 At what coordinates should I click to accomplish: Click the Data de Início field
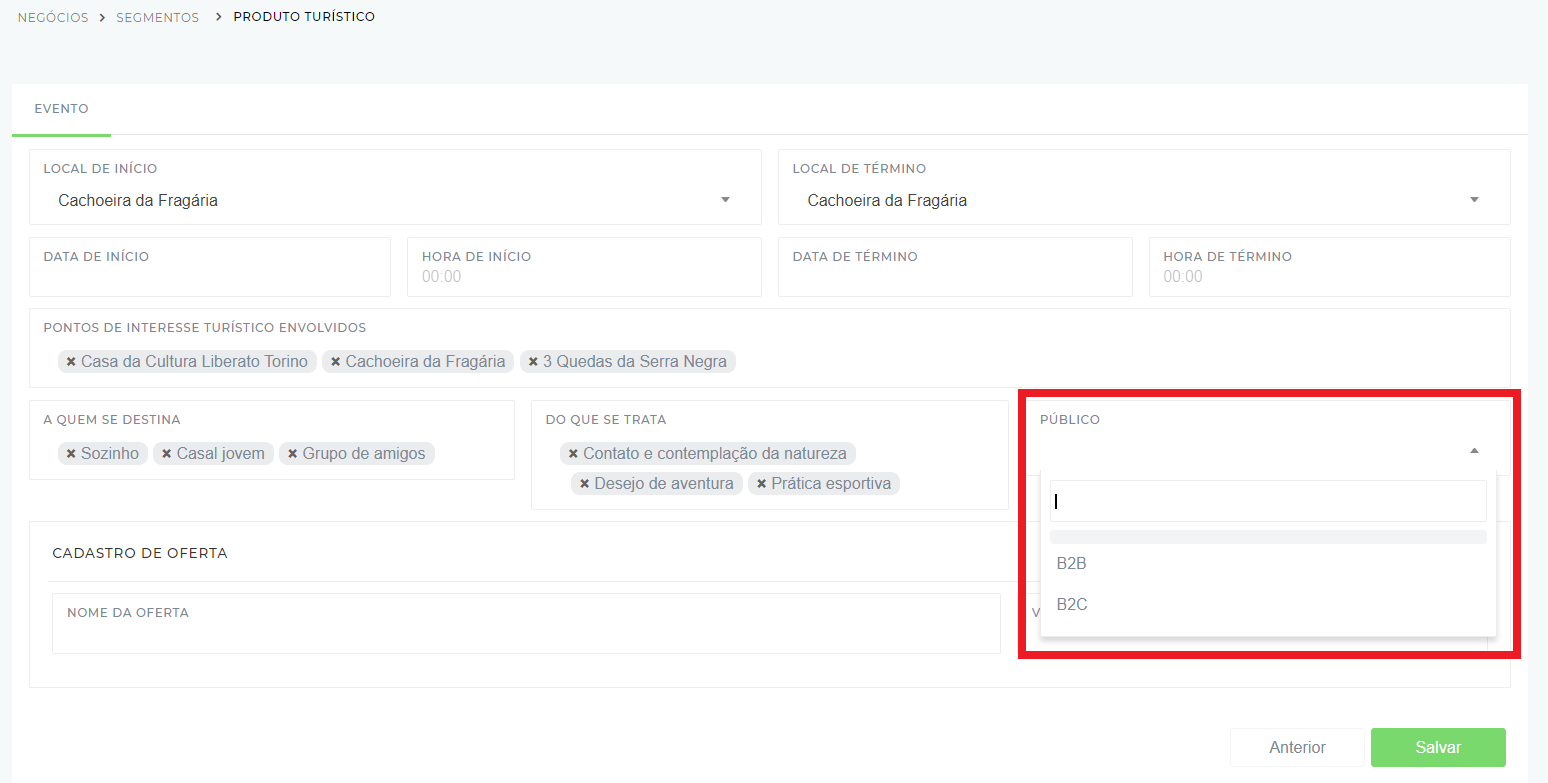(x=210, y=267)
